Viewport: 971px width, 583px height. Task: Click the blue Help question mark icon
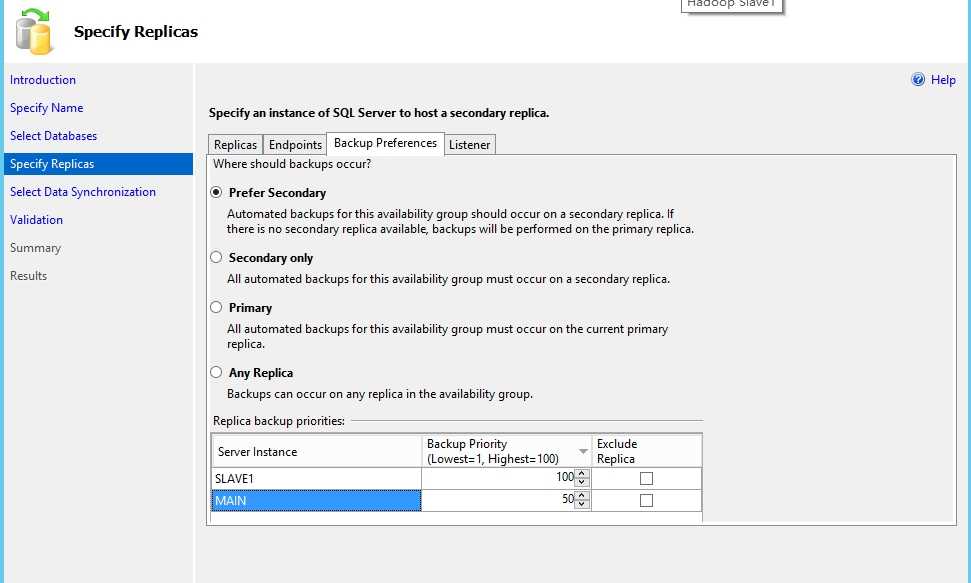(918, 80)
